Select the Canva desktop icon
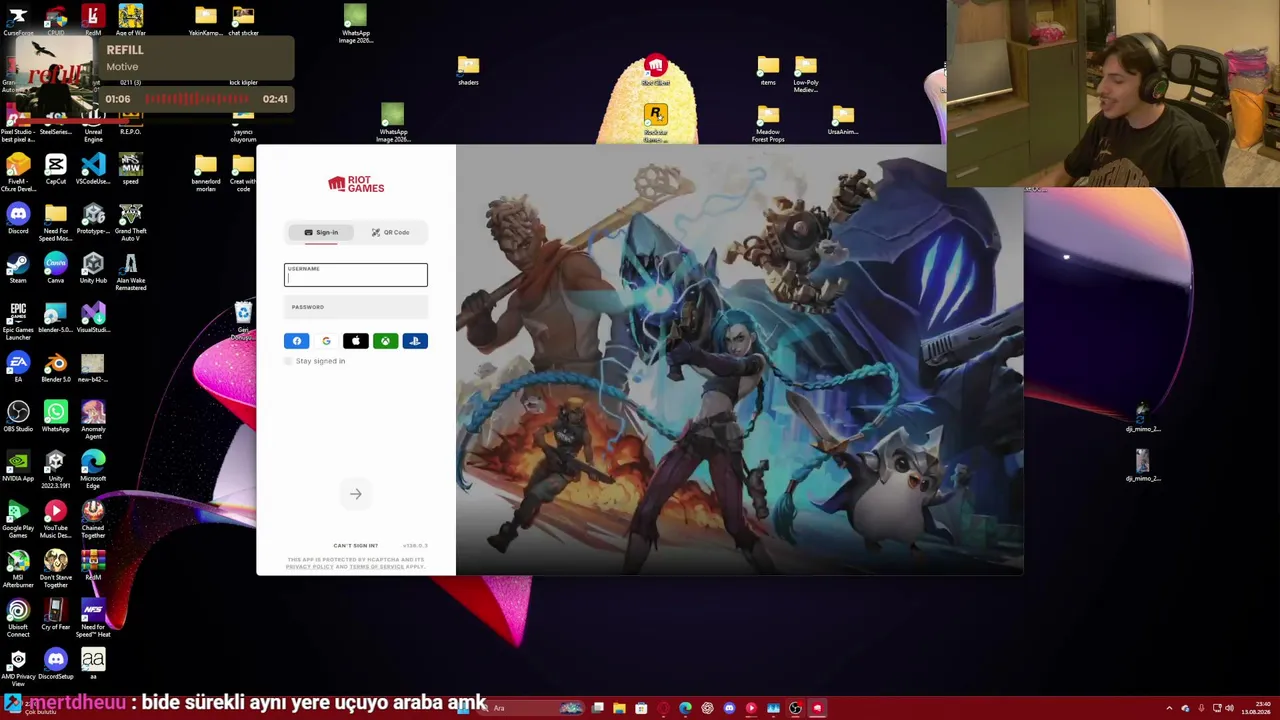The image size is (1280, 720). coord(55,268)
